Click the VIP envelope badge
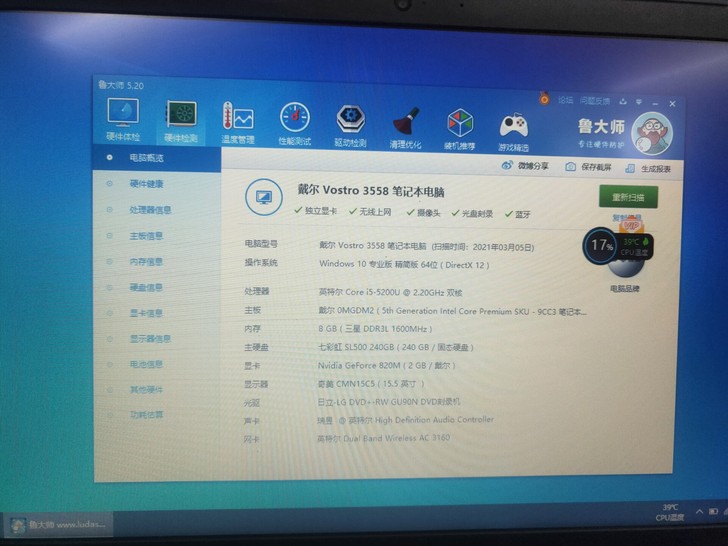728x546 pixels. point(631,226)
